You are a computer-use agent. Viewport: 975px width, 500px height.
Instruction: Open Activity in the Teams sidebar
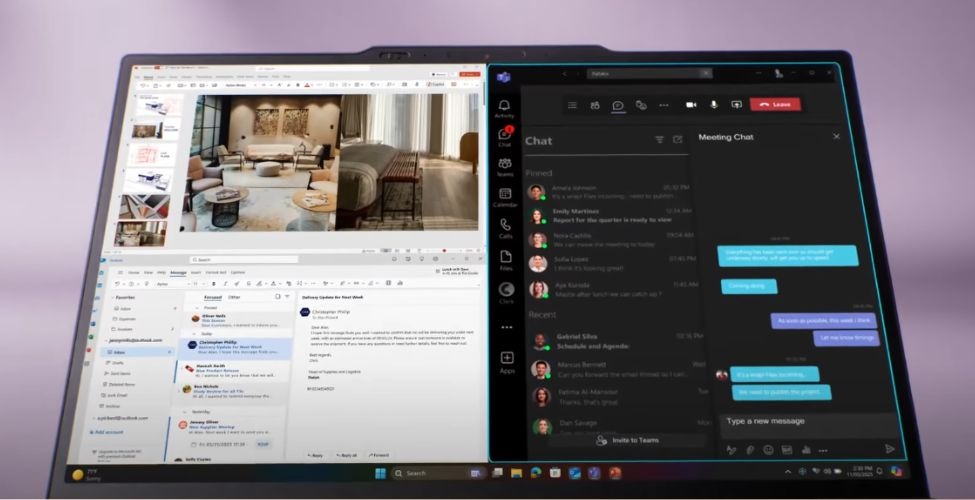pyautogui.click(x=504, y=108)
